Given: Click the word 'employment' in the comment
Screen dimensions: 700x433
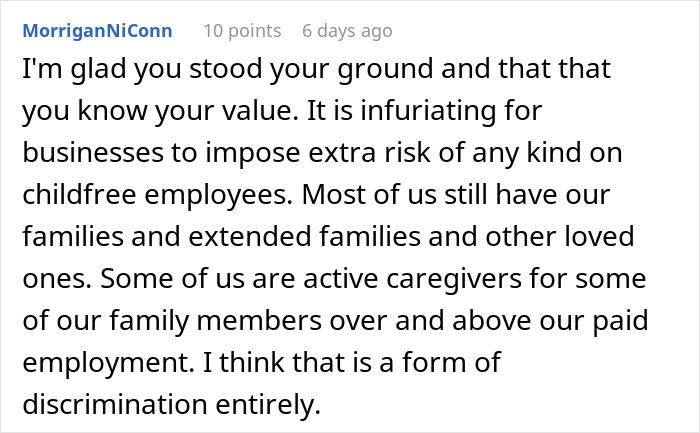Looking at the screenshot, I should (x=105, y=362).
